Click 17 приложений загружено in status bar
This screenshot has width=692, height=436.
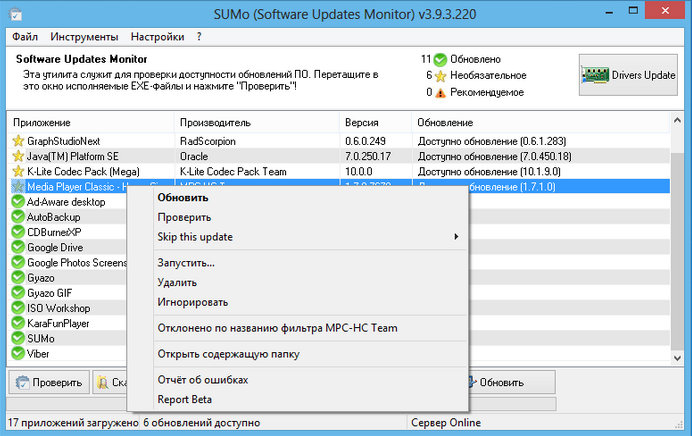(73, 423)
